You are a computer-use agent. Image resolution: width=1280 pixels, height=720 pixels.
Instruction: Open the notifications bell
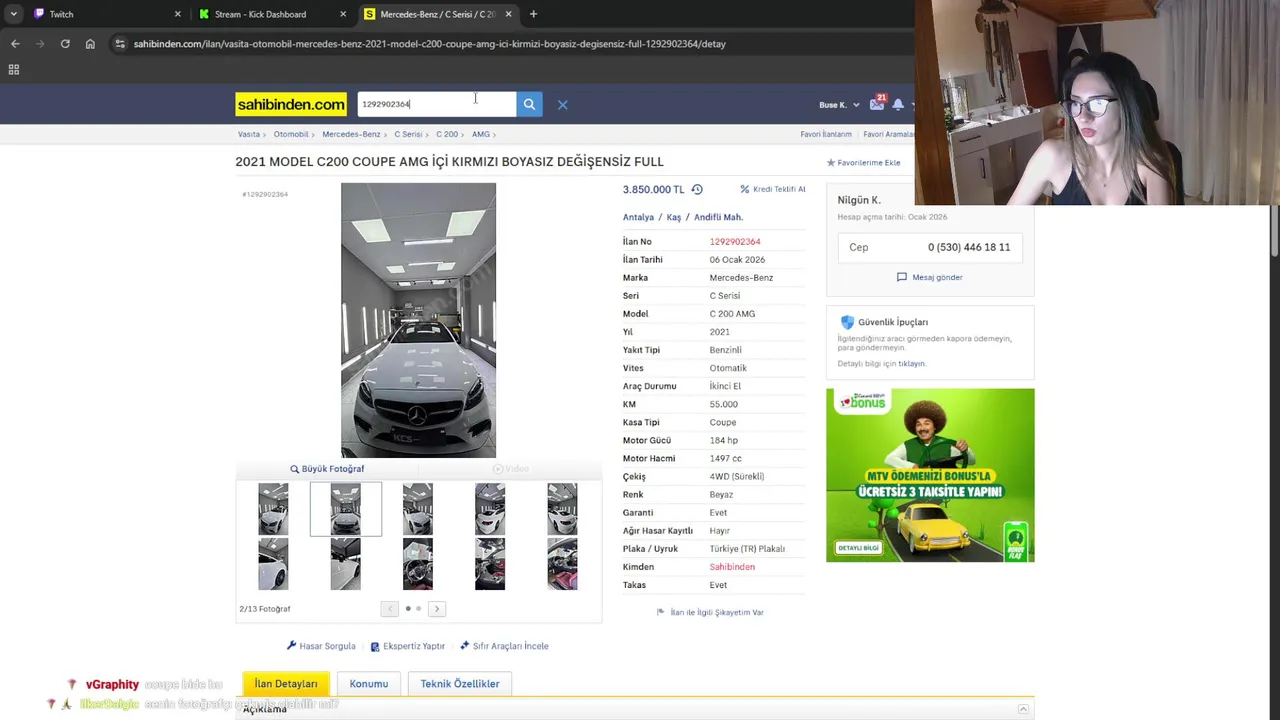click(x=898, y=104)
